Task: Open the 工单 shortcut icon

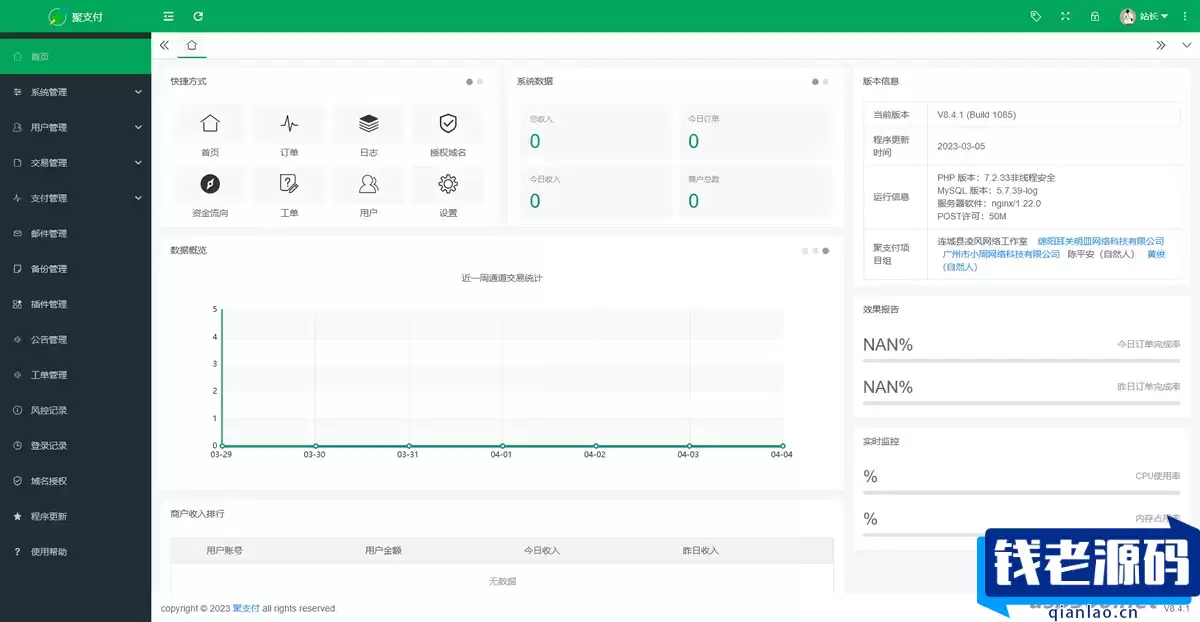Action: click(x=289, y=184)
